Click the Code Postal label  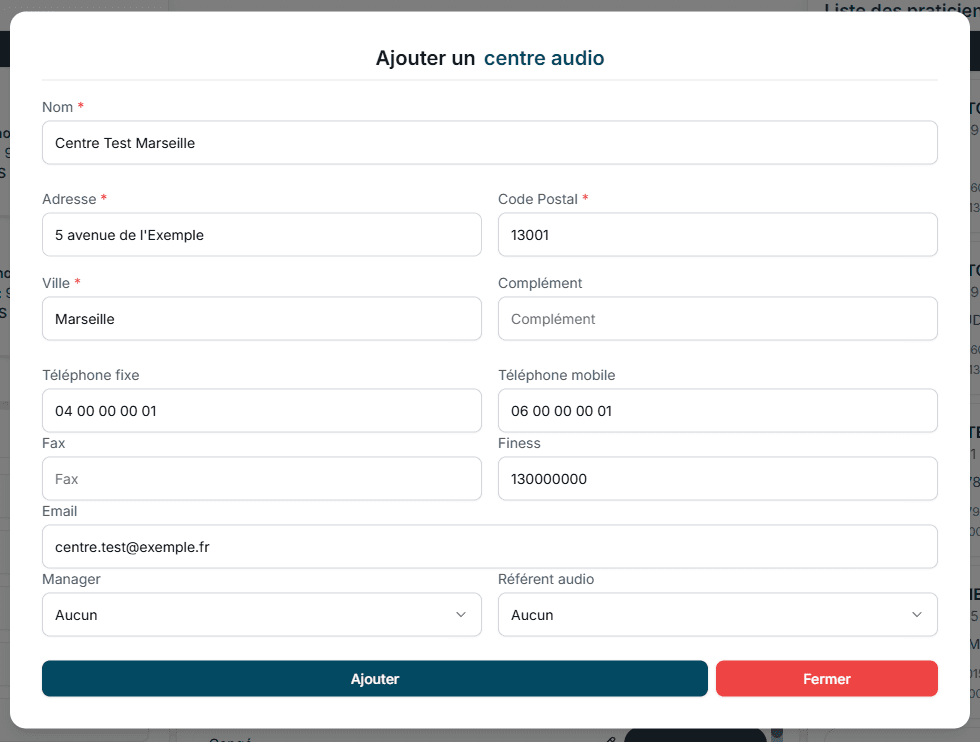(x=538, y=199)
